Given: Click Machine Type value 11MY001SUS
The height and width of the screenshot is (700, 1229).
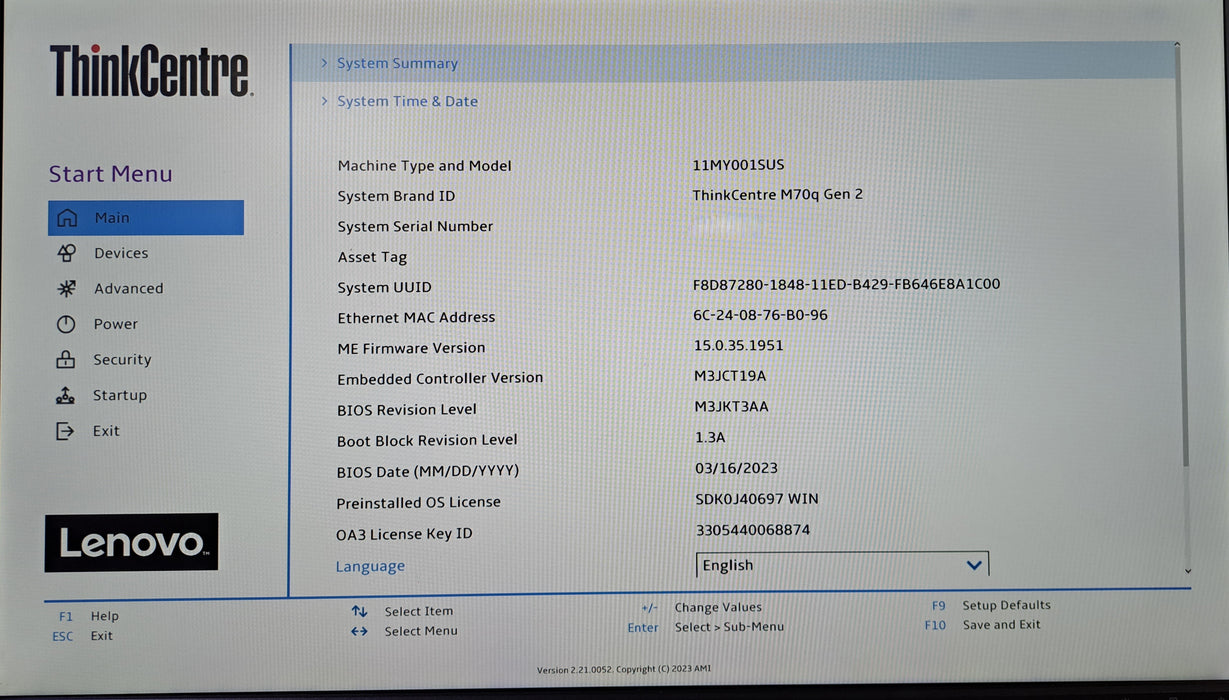Looking at the screenshot, I should click(738, 165).
